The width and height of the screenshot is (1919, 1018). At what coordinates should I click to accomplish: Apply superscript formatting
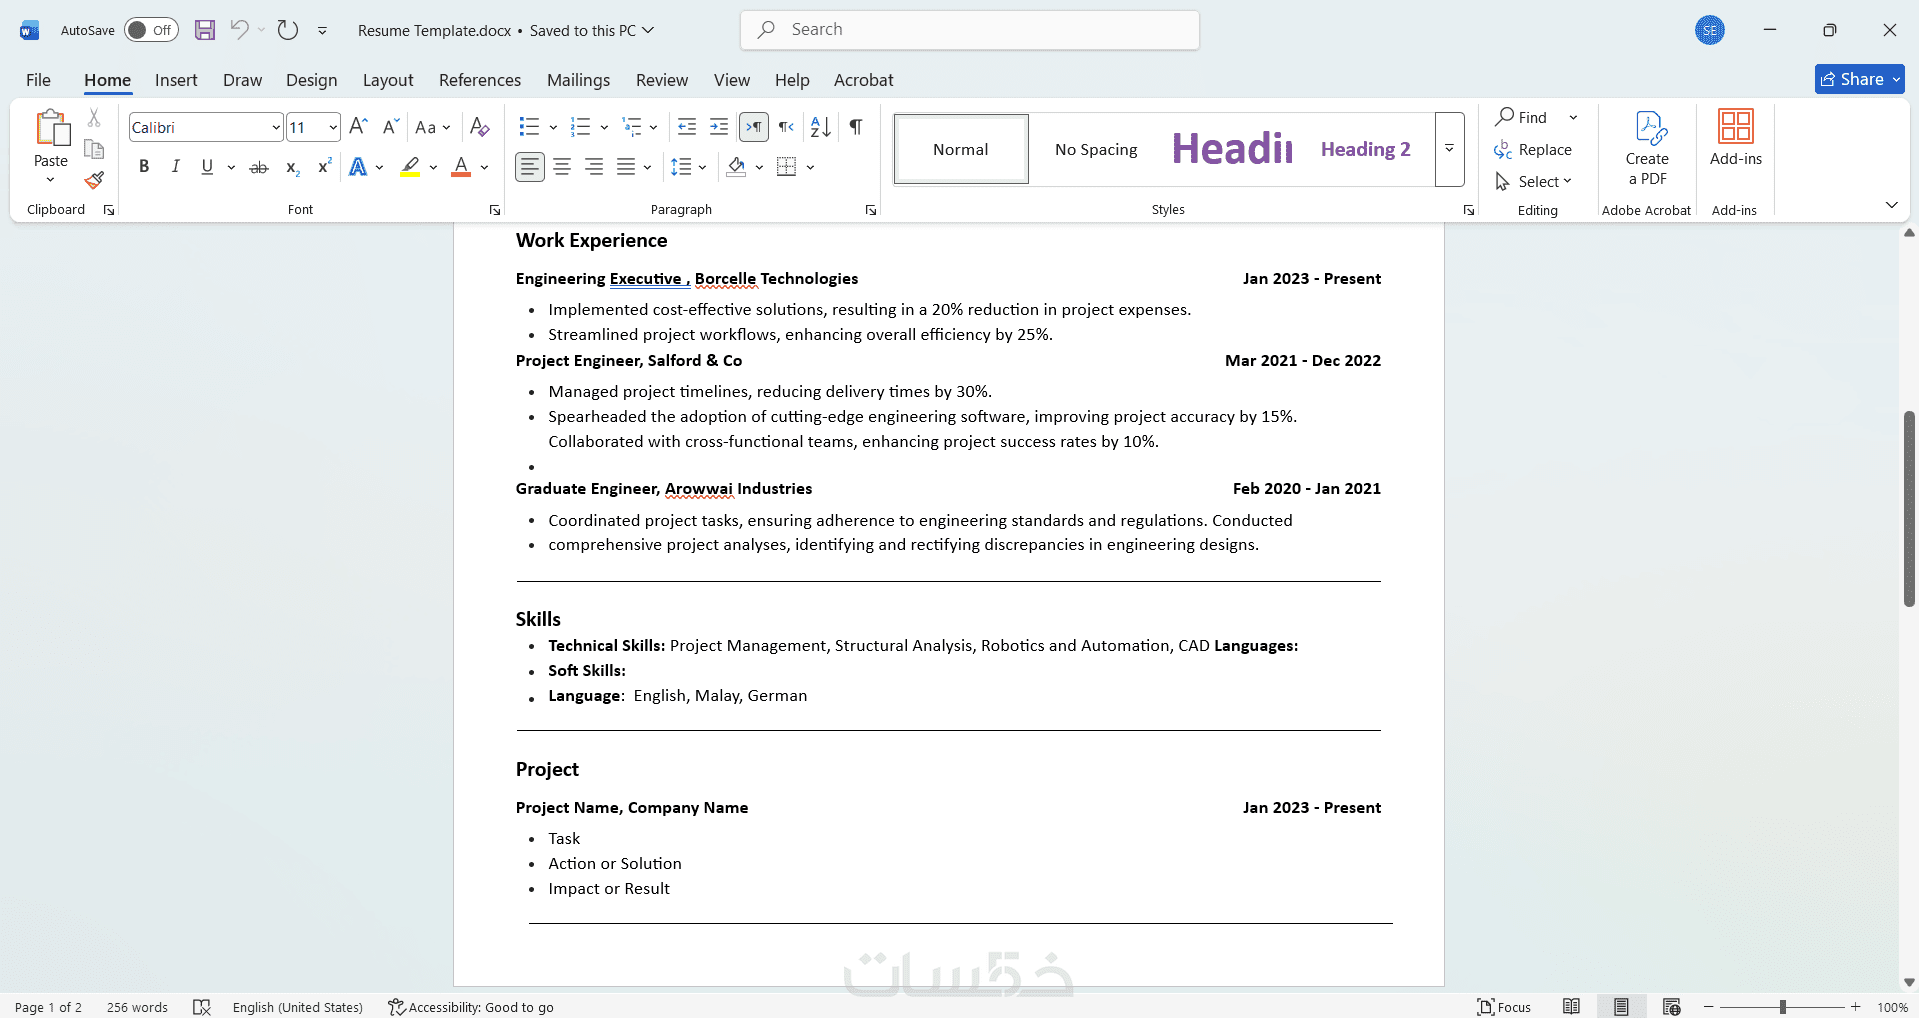tap(324, 167)
